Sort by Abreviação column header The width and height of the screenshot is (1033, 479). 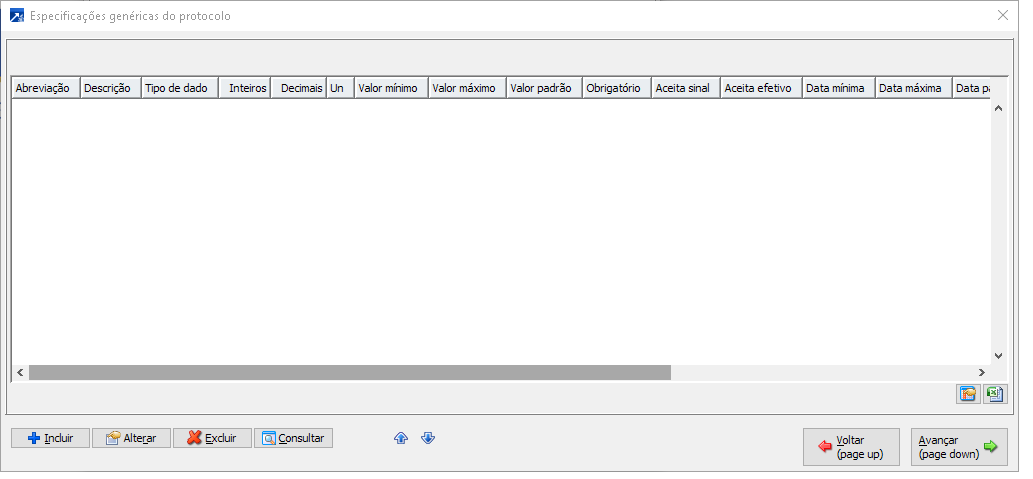pos(45,88)
